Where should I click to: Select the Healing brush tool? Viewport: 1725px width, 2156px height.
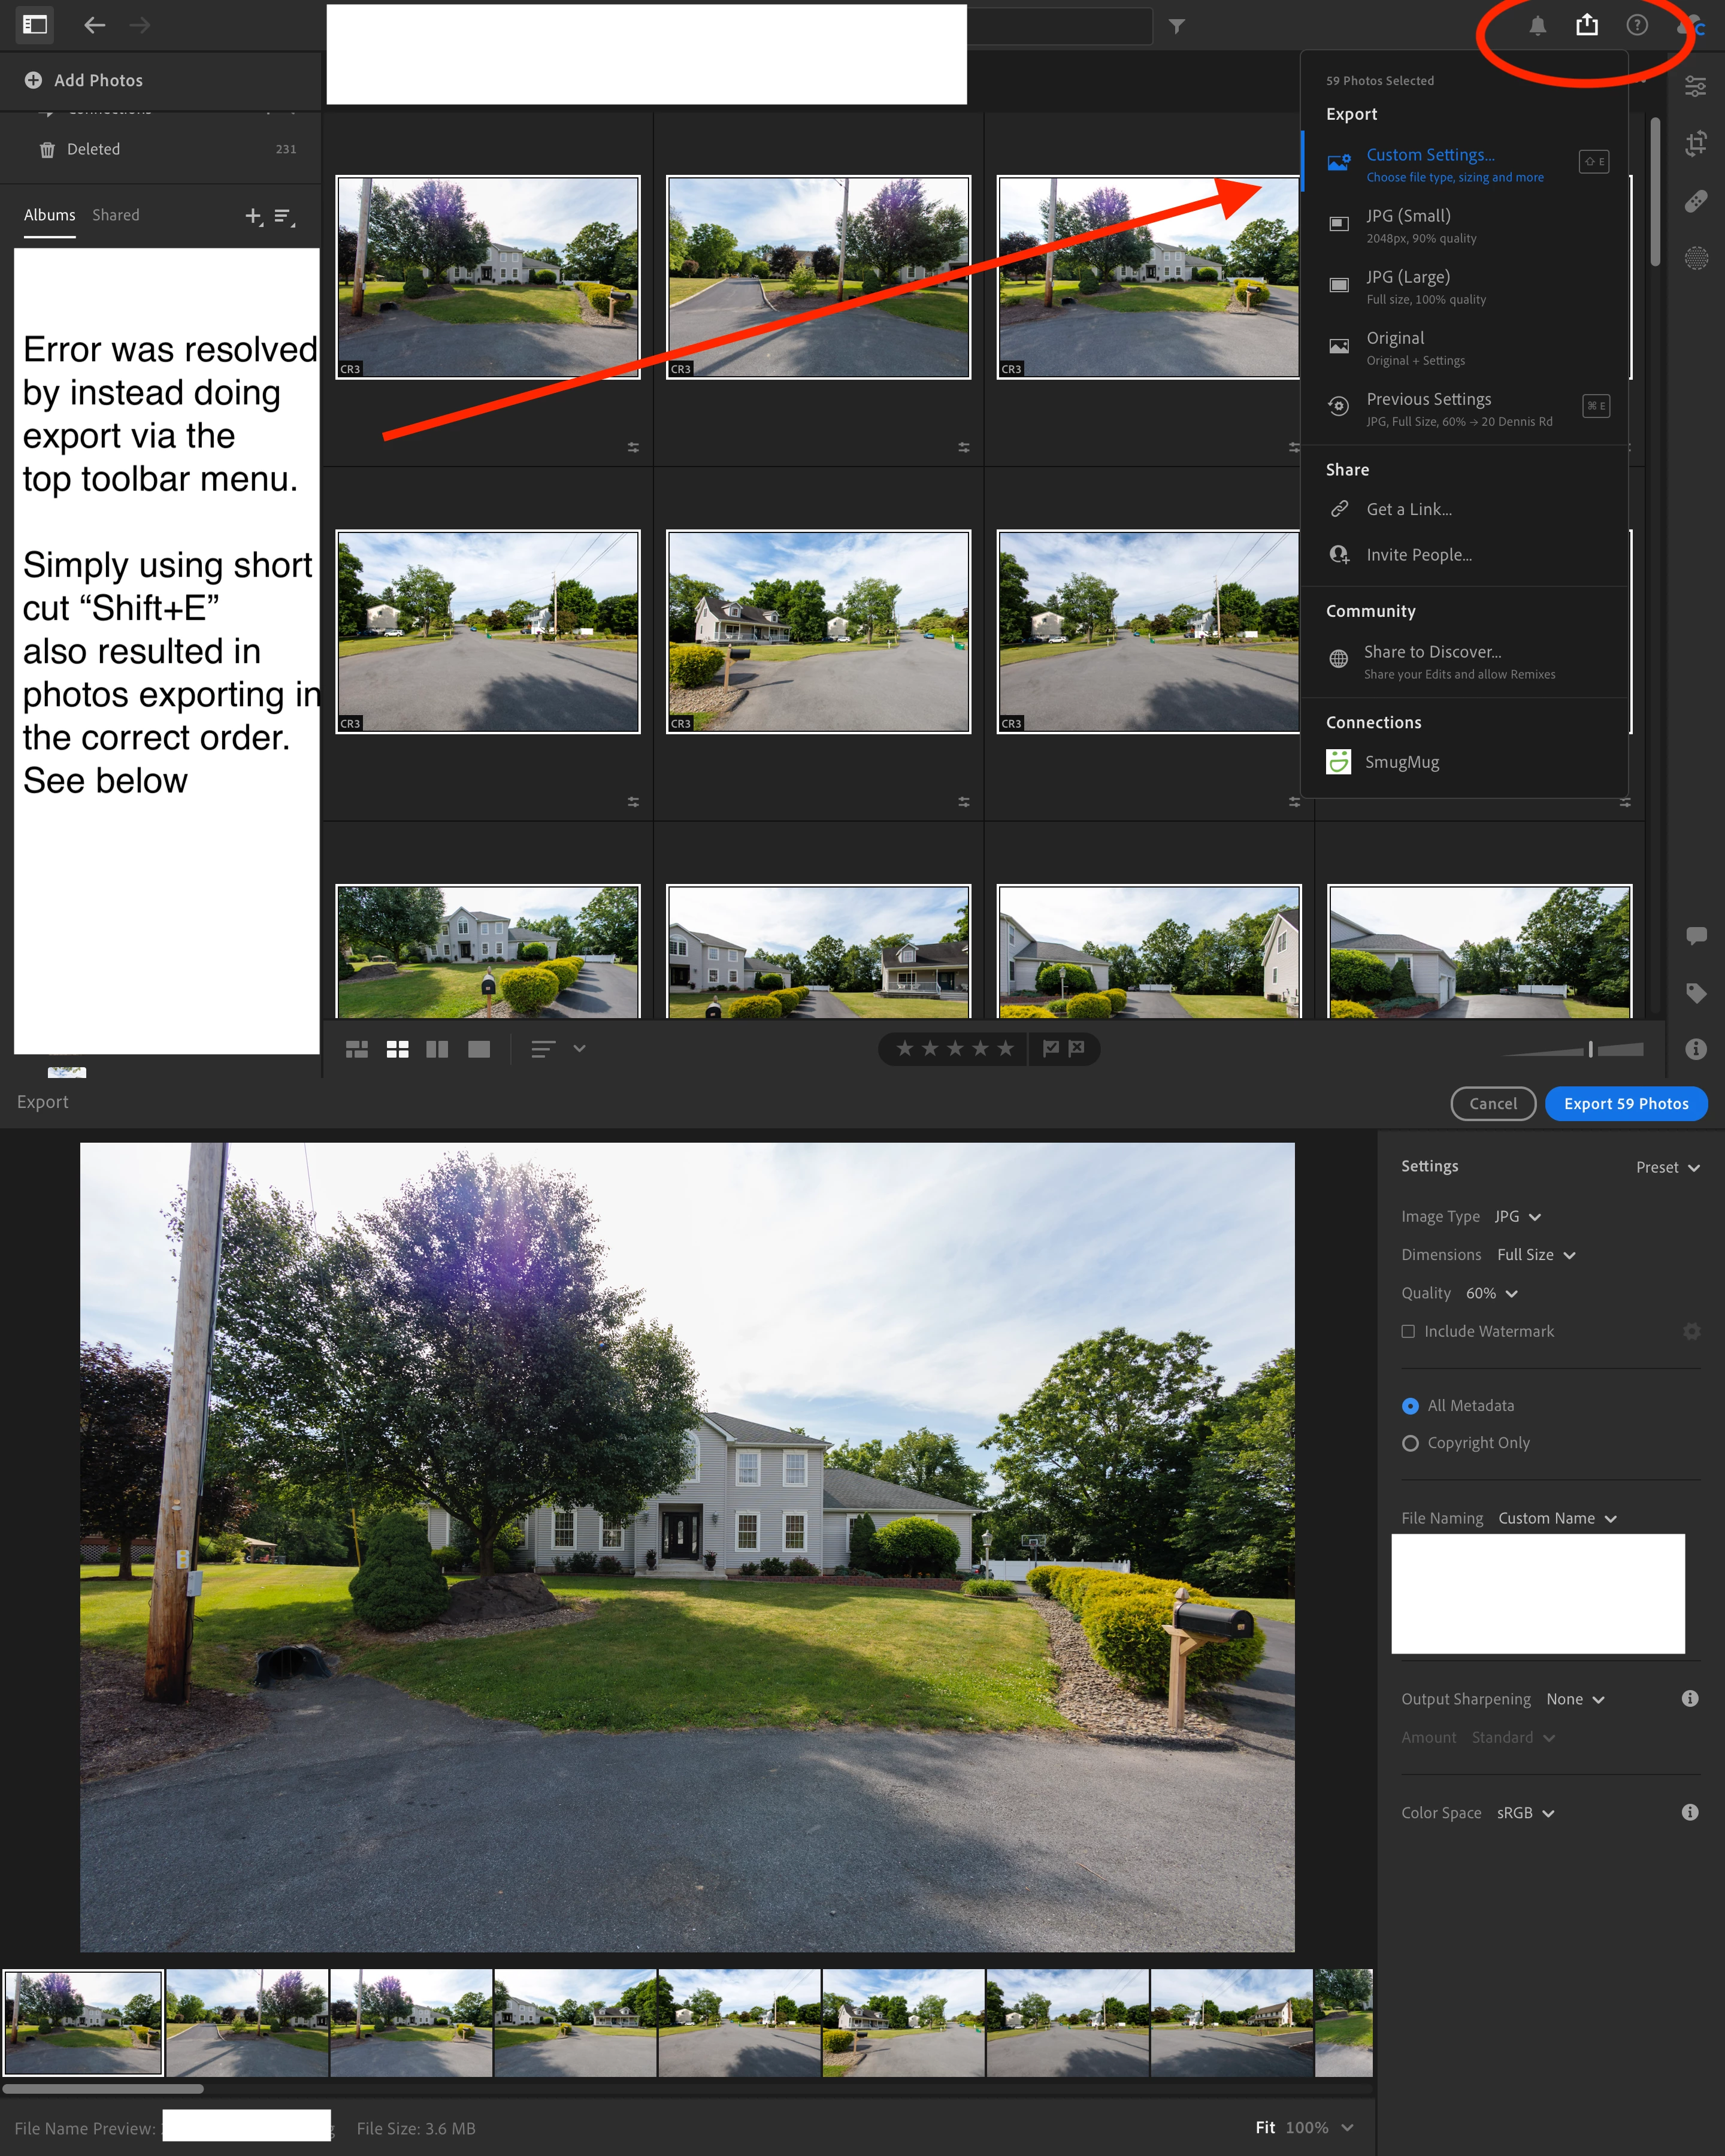click(x=1695, y=201)
